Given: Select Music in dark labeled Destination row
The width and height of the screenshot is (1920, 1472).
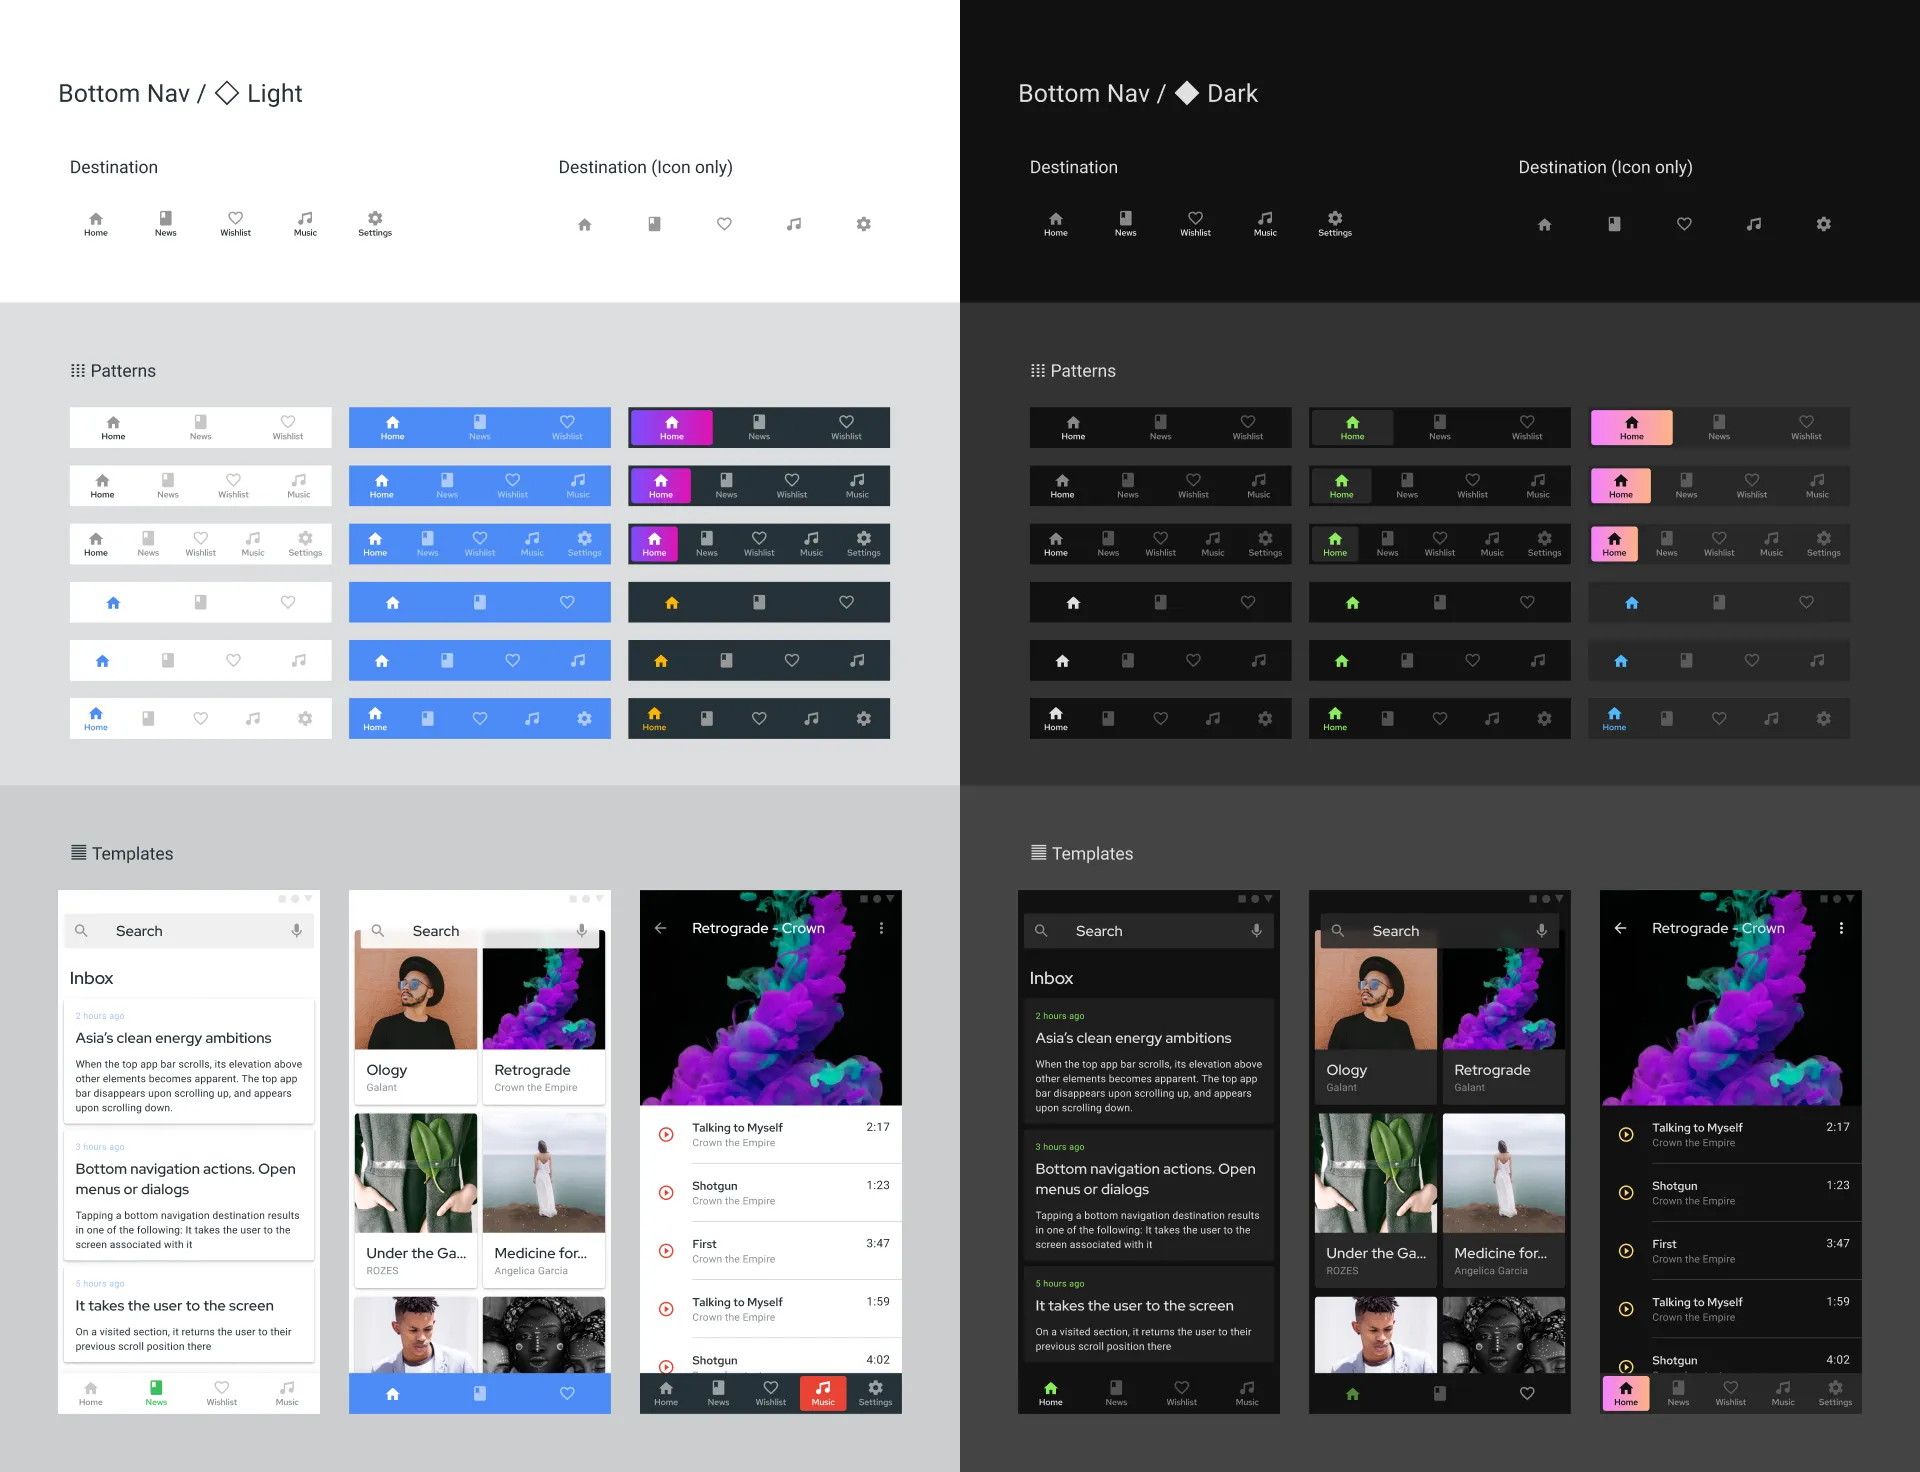Looking at the screenshot, I should pos(1265,224).
